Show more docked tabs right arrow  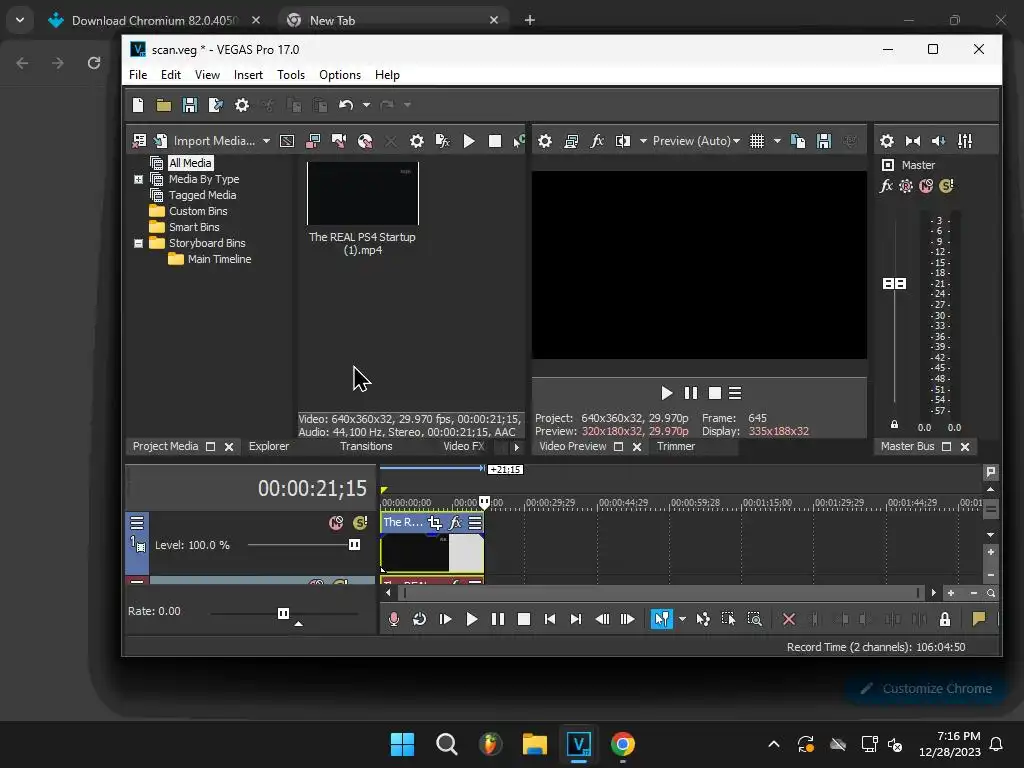(517, 447)
